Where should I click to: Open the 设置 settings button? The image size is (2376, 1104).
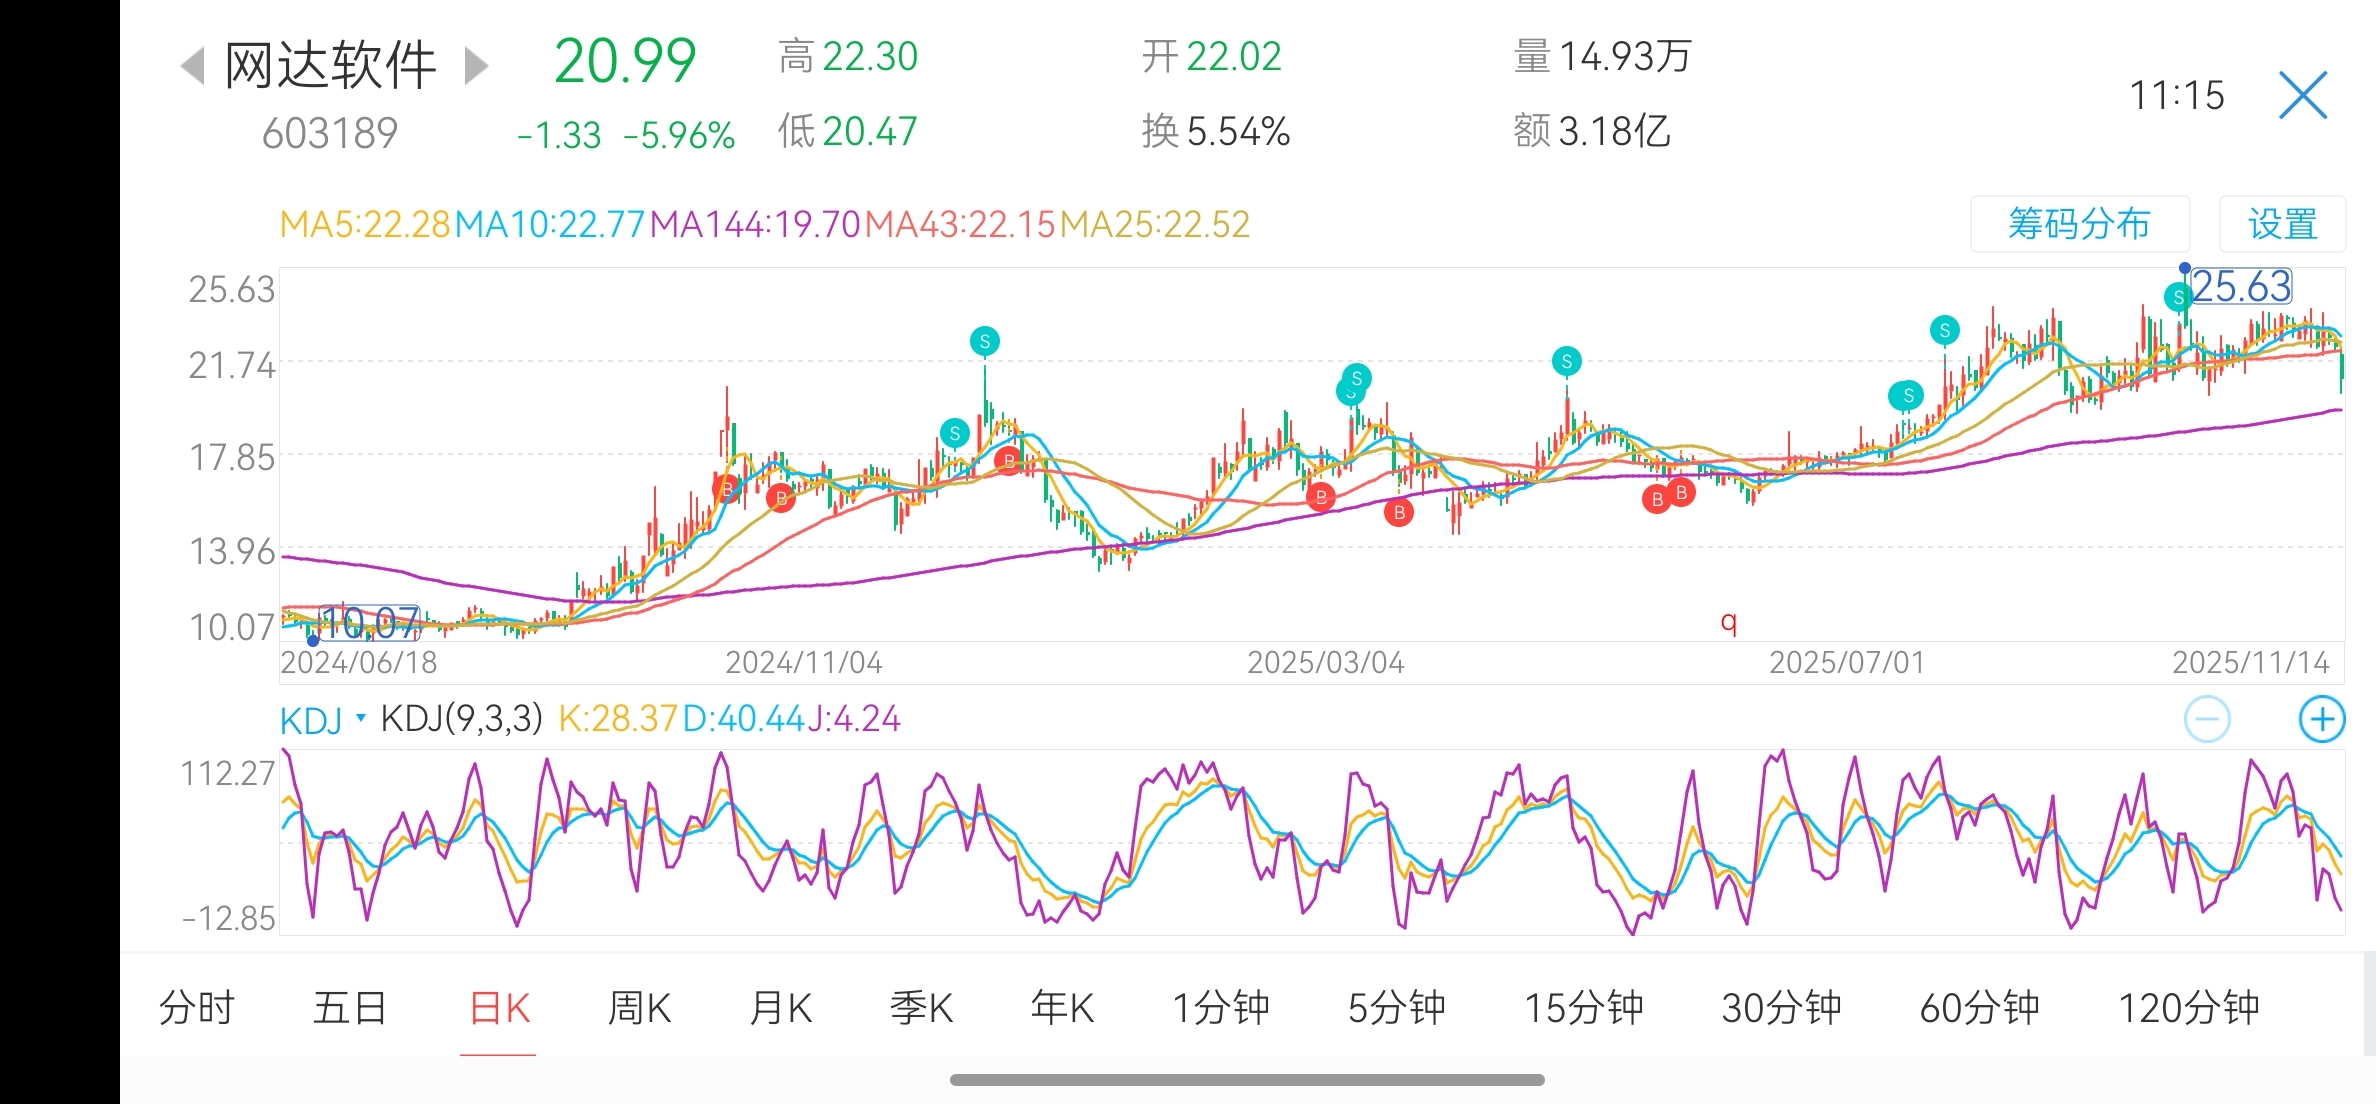point(2282,224)
